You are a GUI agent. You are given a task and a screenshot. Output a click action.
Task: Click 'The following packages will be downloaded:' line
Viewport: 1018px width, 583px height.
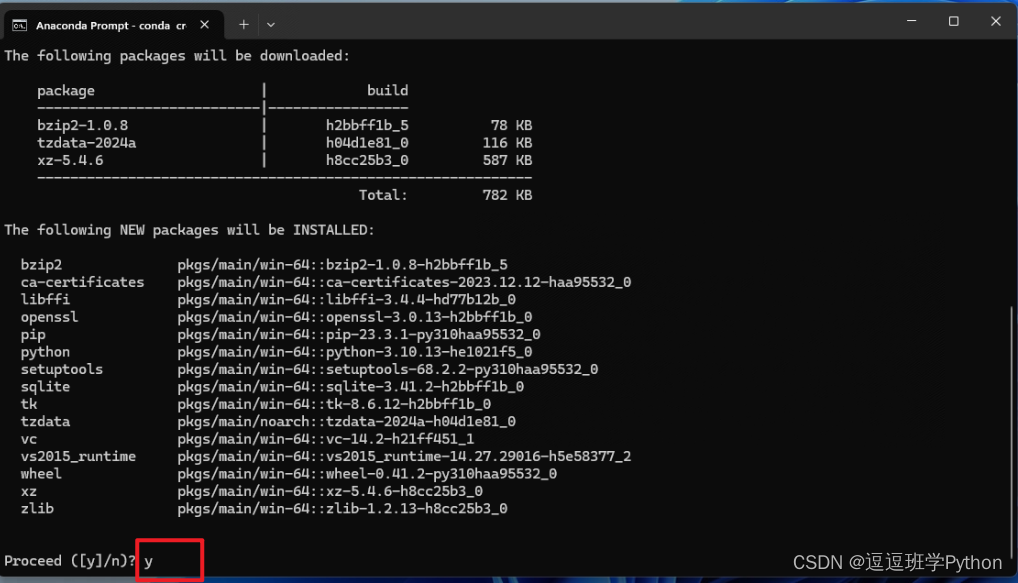click(x=177, y=56)
